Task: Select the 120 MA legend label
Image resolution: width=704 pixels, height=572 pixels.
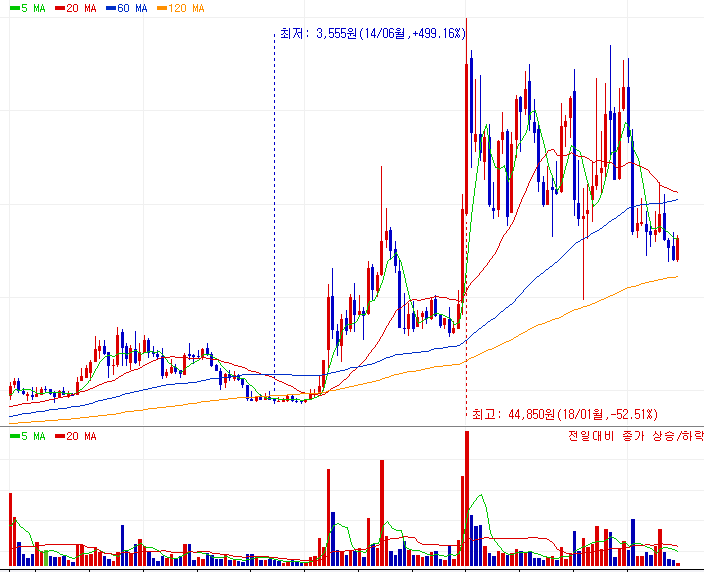Action: tap(180, 9)
